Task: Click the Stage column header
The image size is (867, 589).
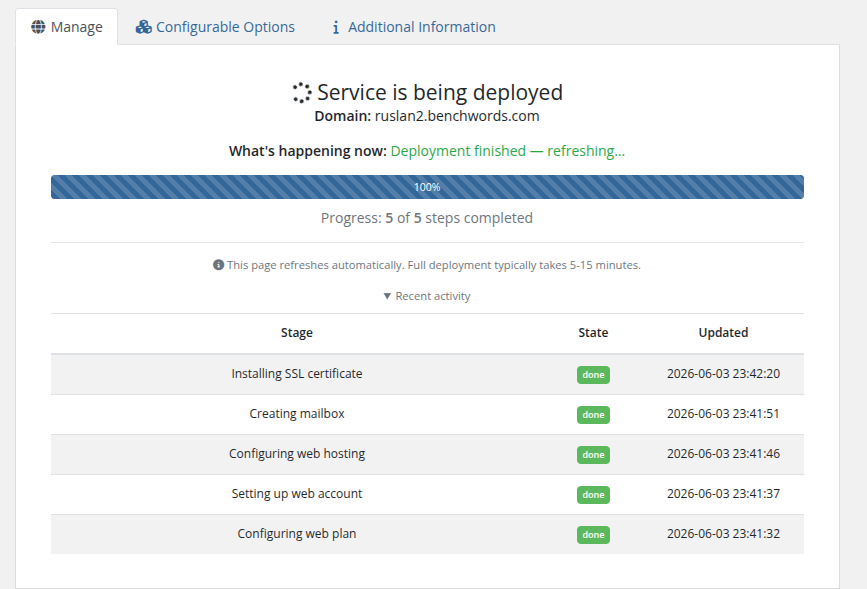Action: pos(296,332)
